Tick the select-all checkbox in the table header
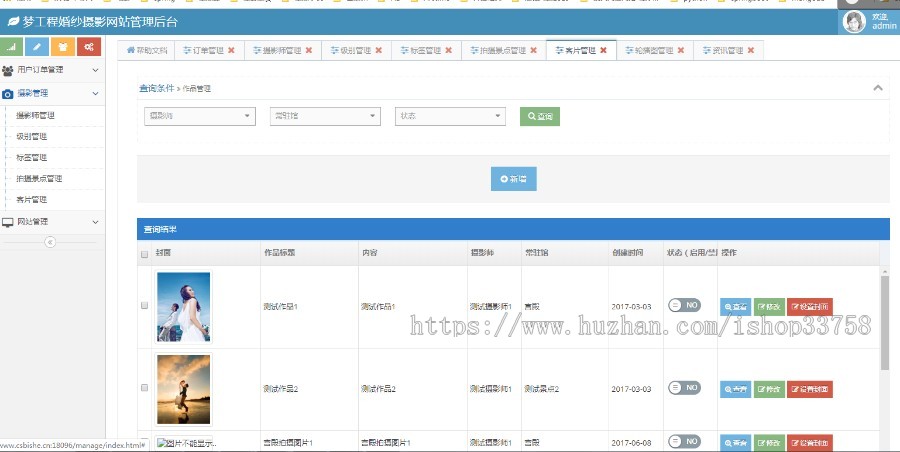The width and height of the screenshot is (900, 452). 145,254
